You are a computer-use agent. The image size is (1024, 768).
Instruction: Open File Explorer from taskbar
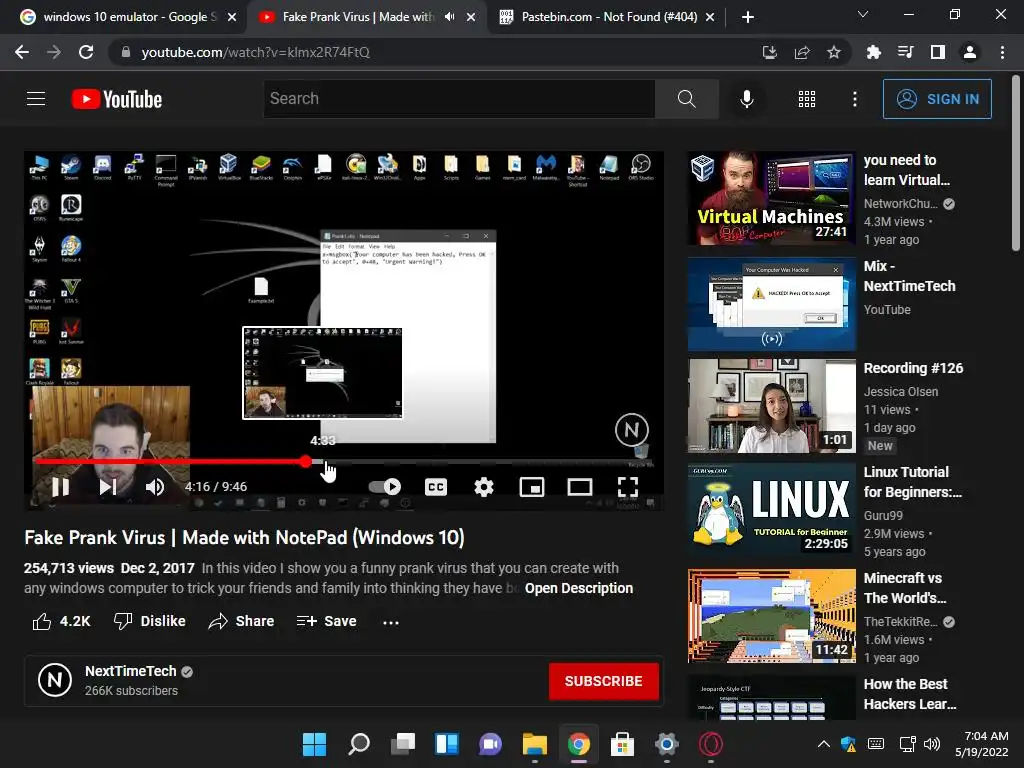tap(535, 744)
